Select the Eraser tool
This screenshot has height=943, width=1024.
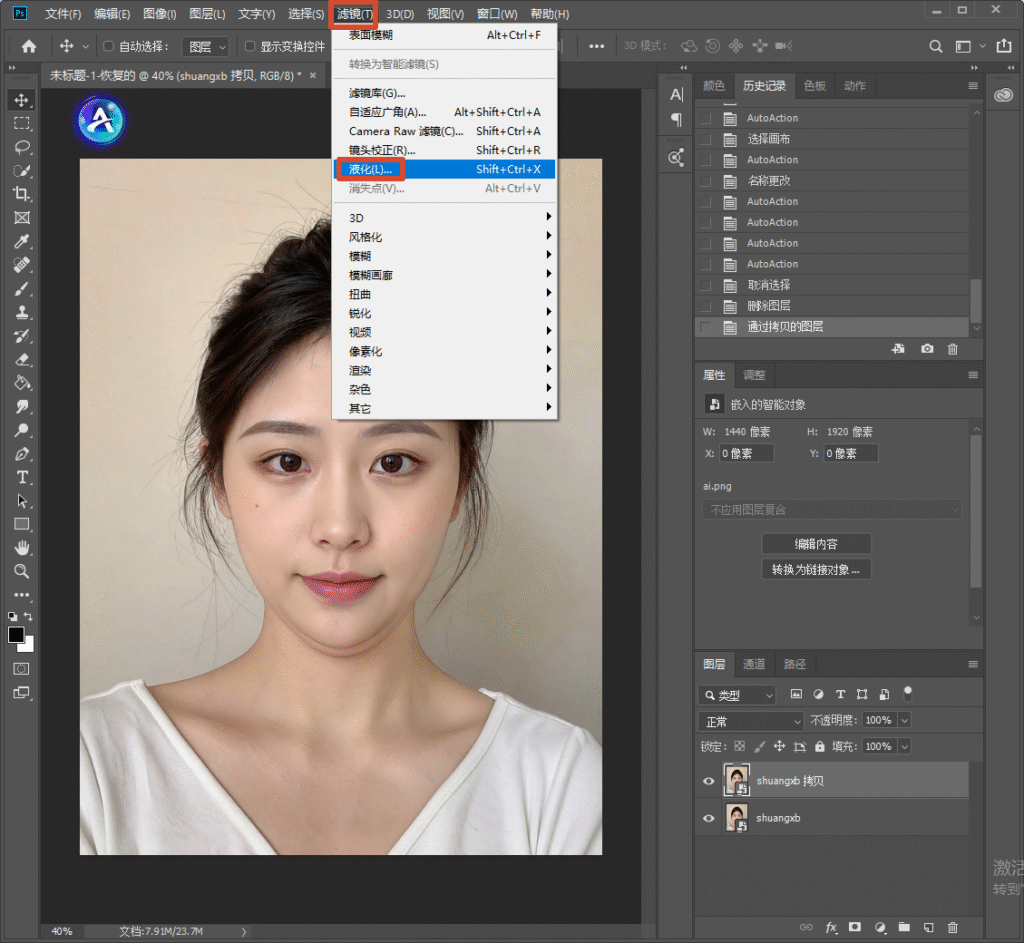click(22, 359)
